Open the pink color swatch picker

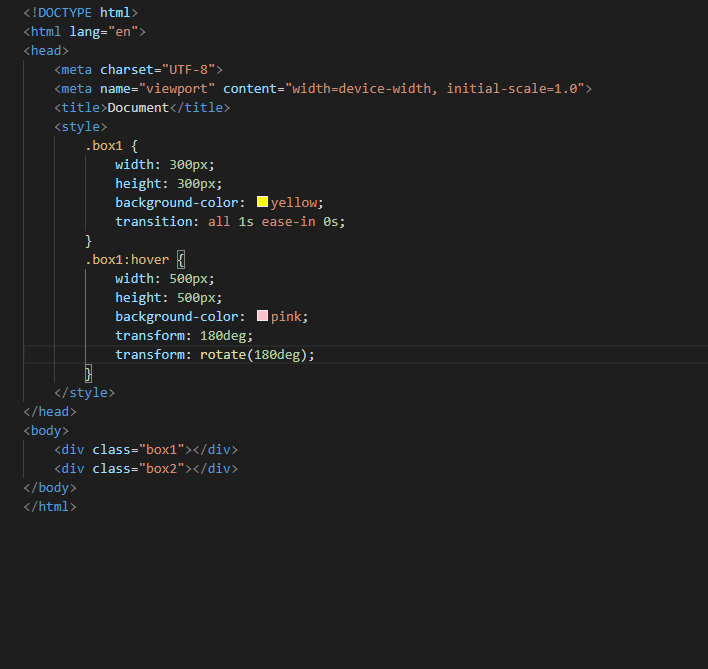(262, 315)
